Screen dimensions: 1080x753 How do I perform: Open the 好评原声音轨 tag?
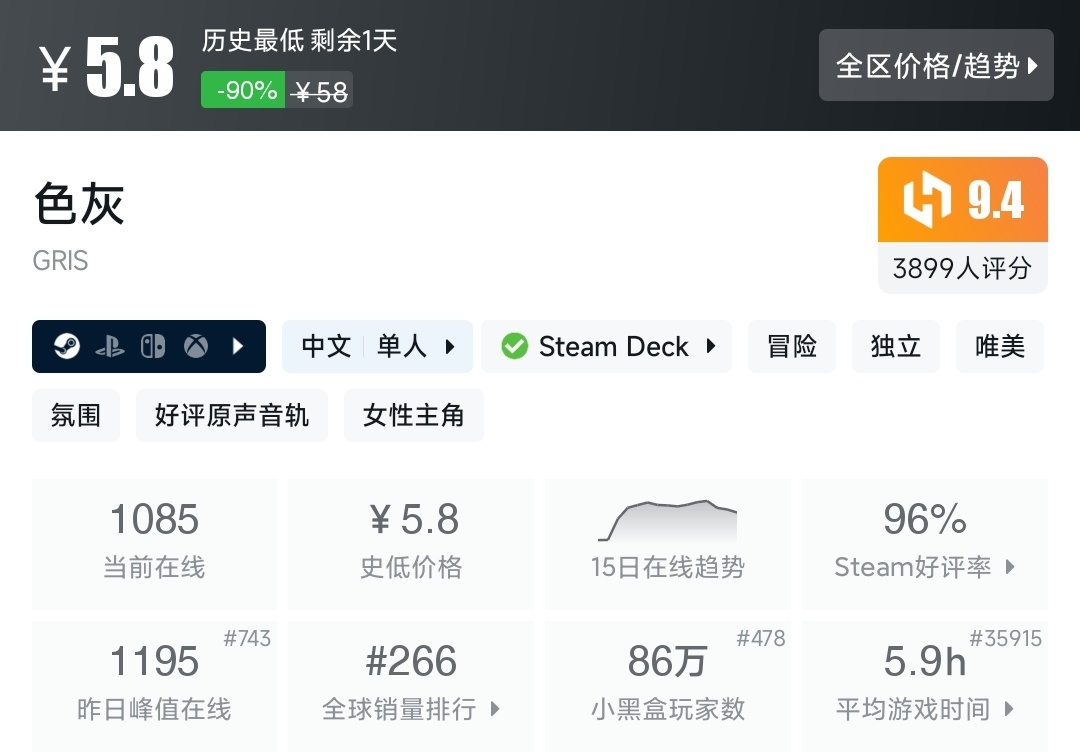pos(232,416)
